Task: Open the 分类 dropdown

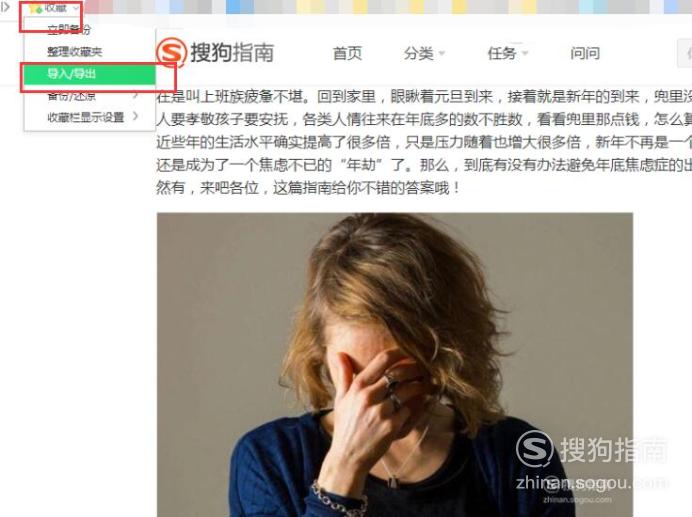Action: (x=424, y=53)
